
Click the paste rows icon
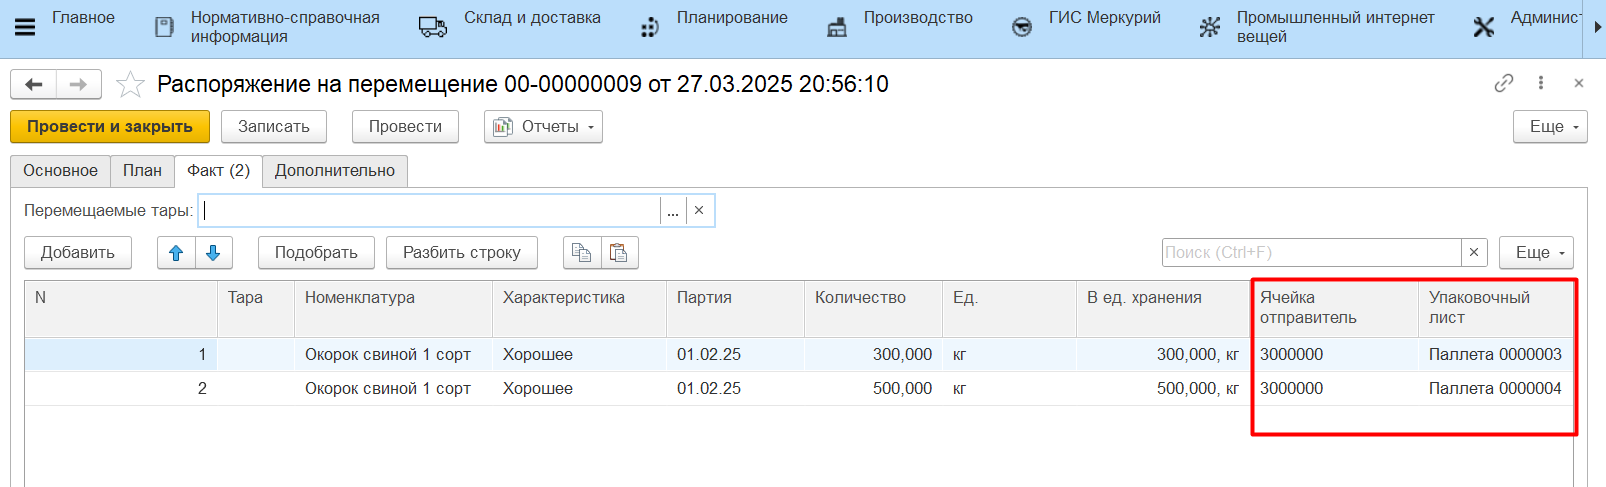(619, 253)
